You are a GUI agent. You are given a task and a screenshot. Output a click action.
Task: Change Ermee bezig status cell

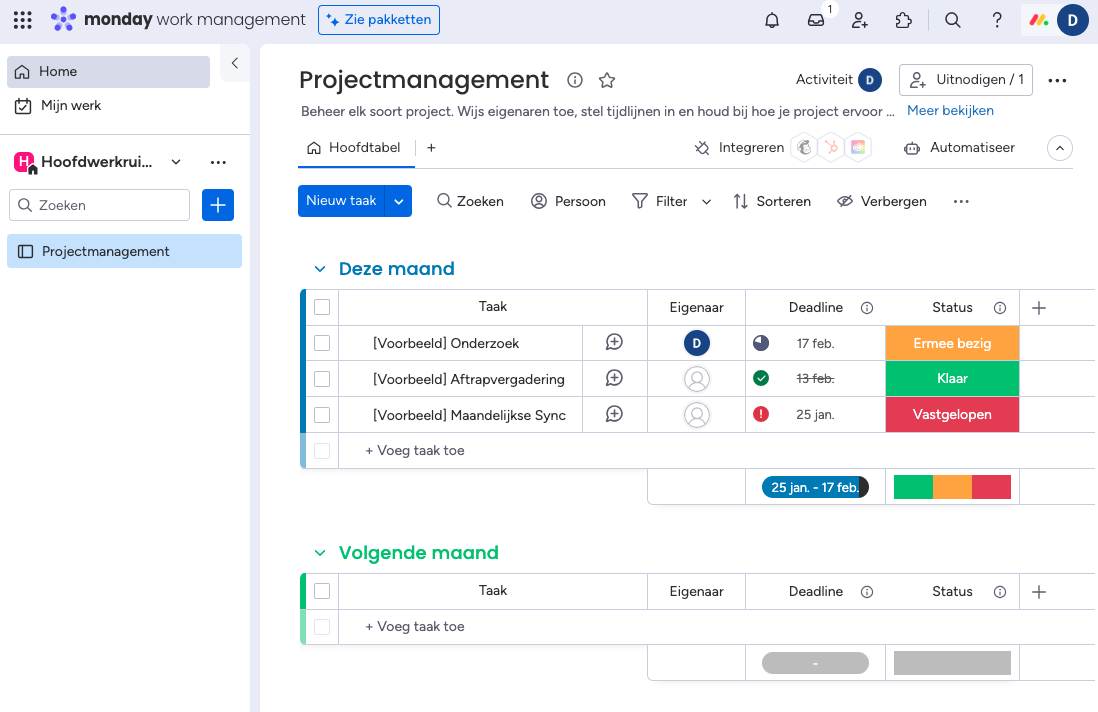952,343
